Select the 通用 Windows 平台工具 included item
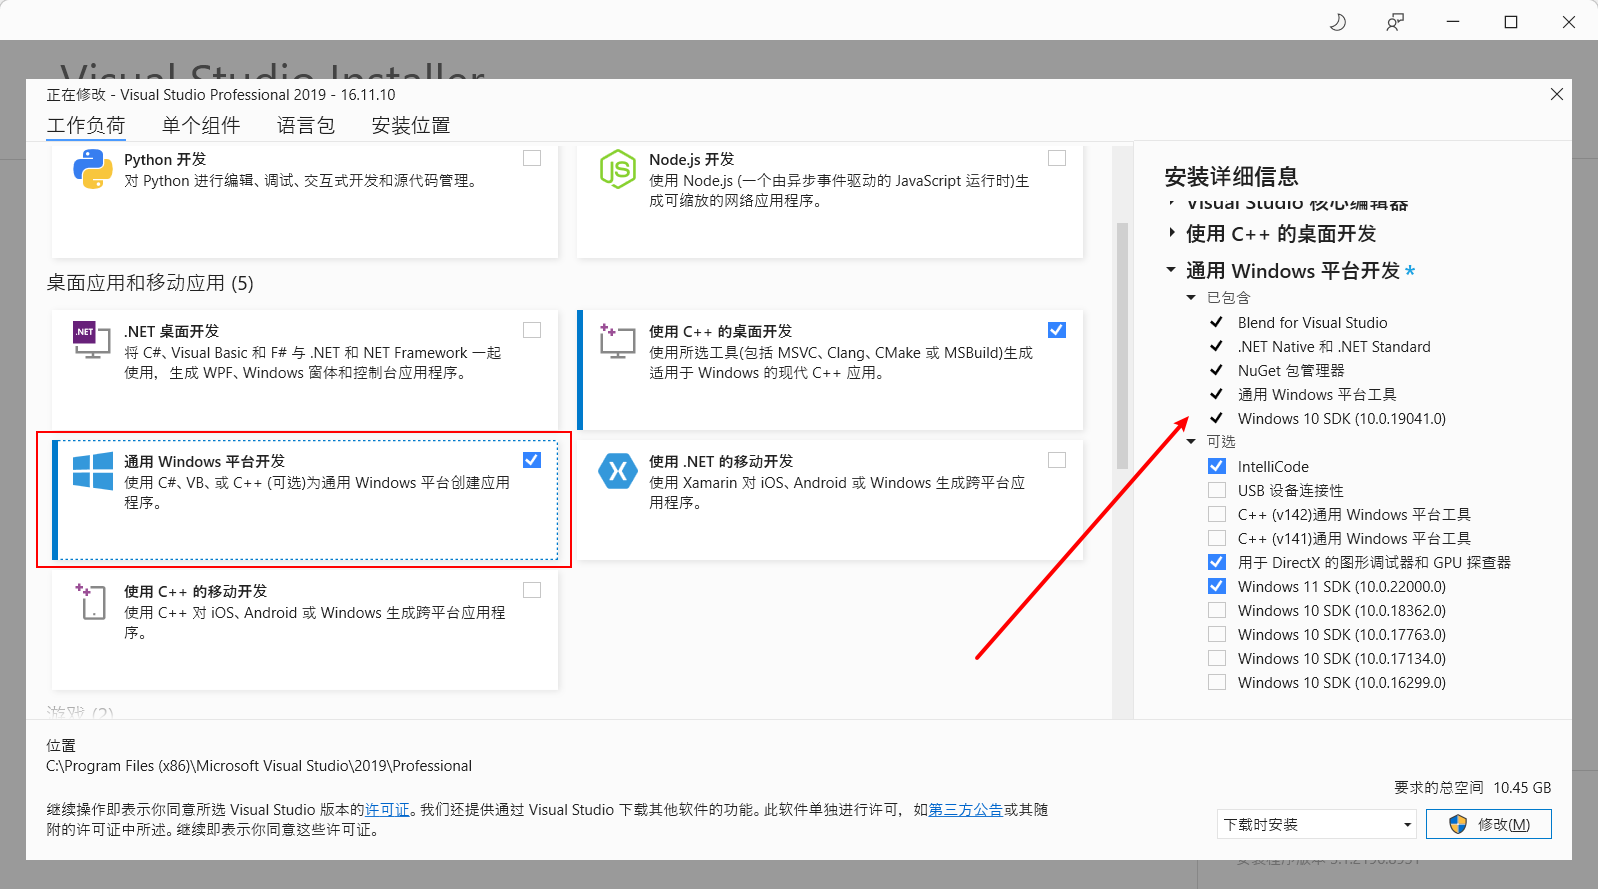This screenshot has height=889, width=1598. 1317,394
